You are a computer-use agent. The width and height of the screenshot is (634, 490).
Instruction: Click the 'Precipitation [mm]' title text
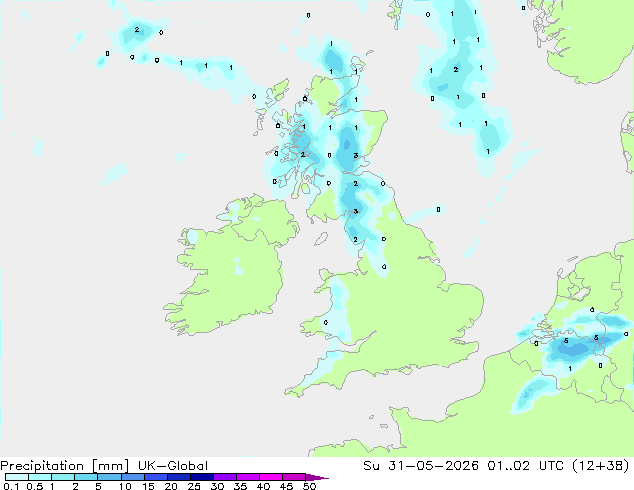tap(64, 466)
